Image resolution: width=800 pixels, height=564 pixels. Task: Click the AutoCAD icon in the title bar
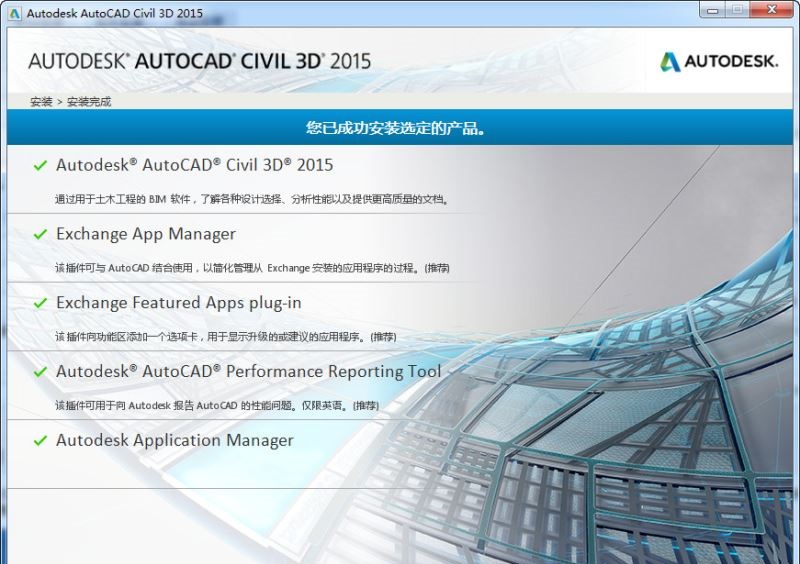click(15, 13)
